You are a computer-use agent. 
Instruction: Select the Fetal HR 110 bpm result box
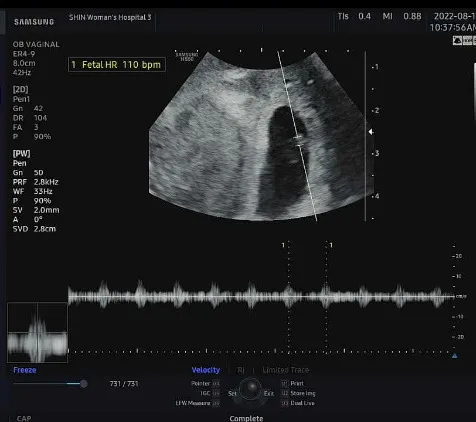[x=117, y=65]
